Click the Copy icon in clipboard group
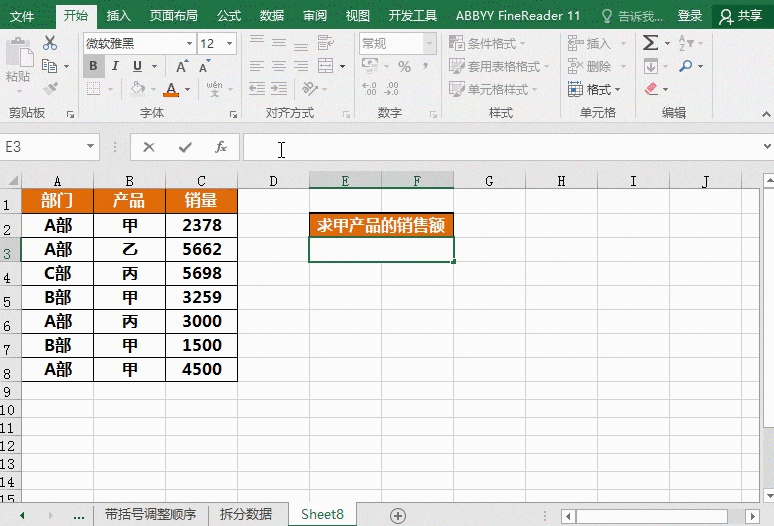 point(49,66)
